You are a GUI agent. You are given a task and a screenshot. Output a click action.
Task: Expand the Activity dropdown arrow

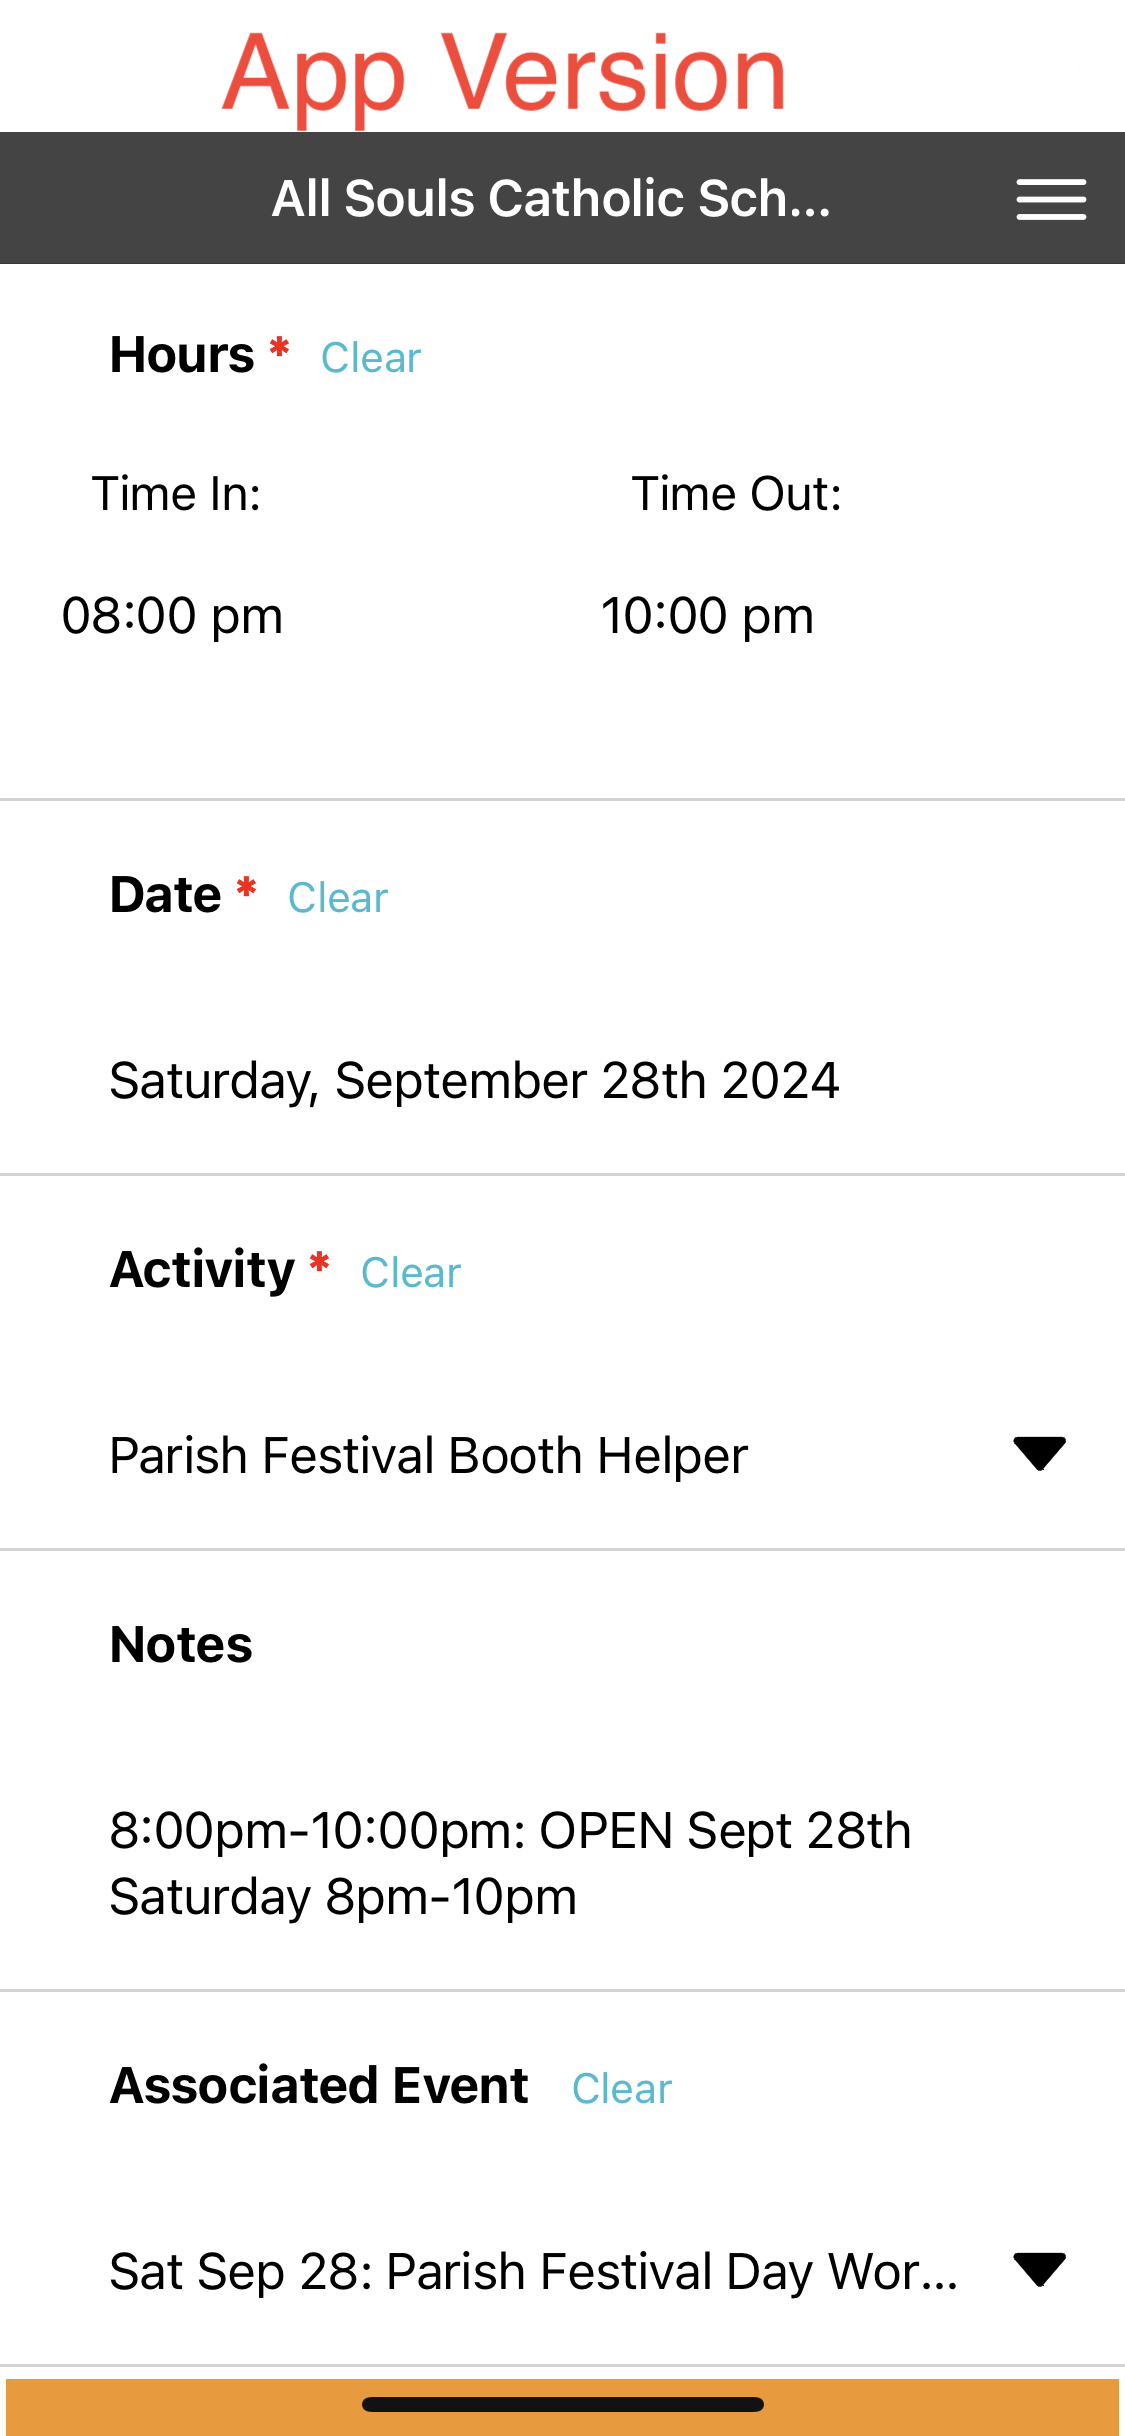[1039, 1453]
